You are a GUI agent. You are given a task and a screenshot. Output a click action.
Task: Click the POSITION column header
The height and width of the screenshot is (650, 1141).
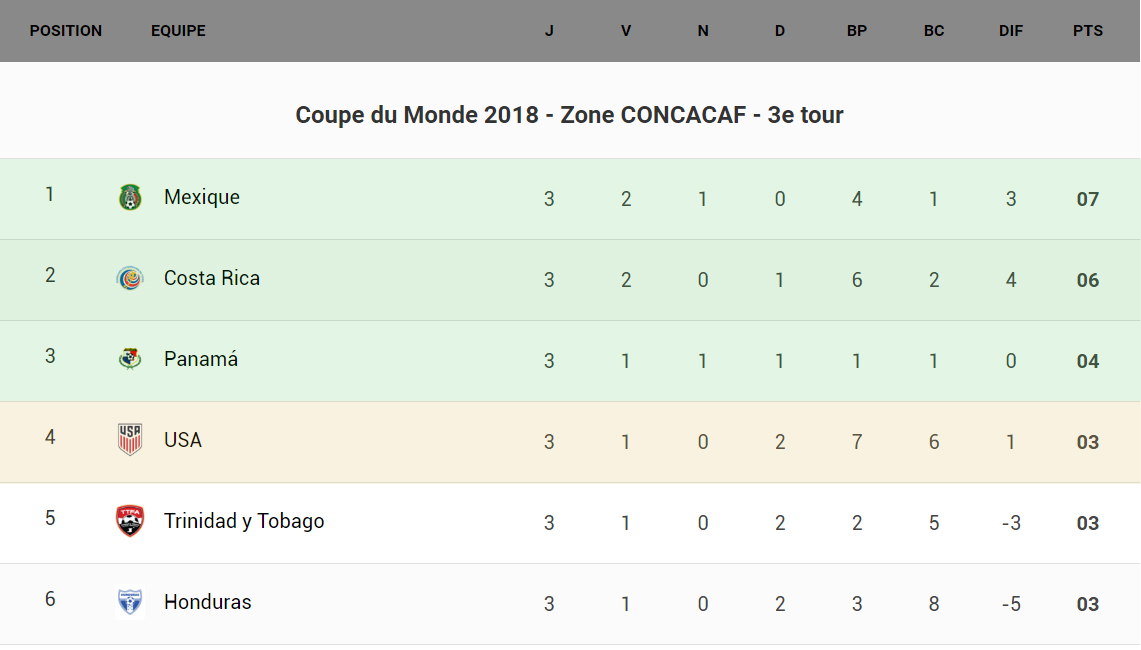[x=66, y=31]
